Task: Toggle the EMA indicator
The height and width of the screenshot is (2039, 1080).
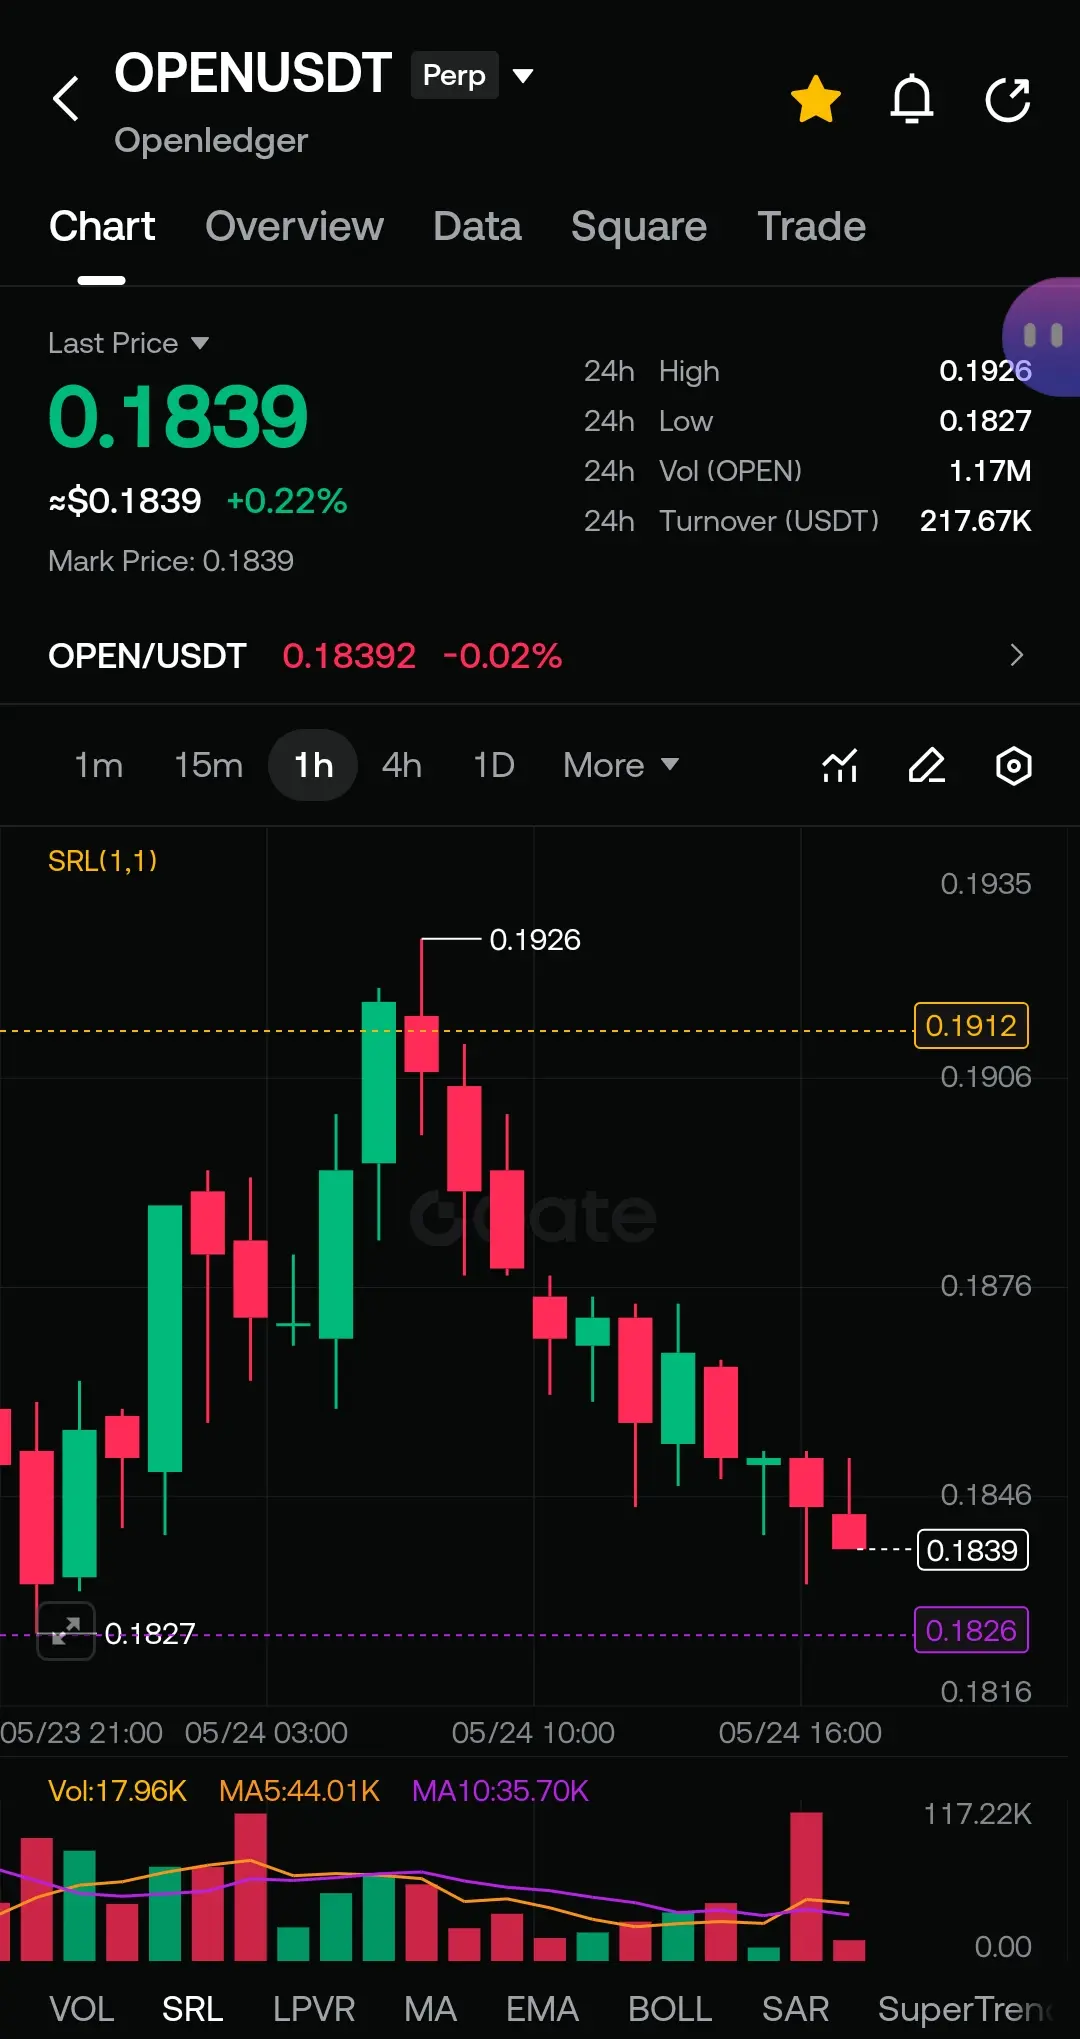Action: (542, 2008)
